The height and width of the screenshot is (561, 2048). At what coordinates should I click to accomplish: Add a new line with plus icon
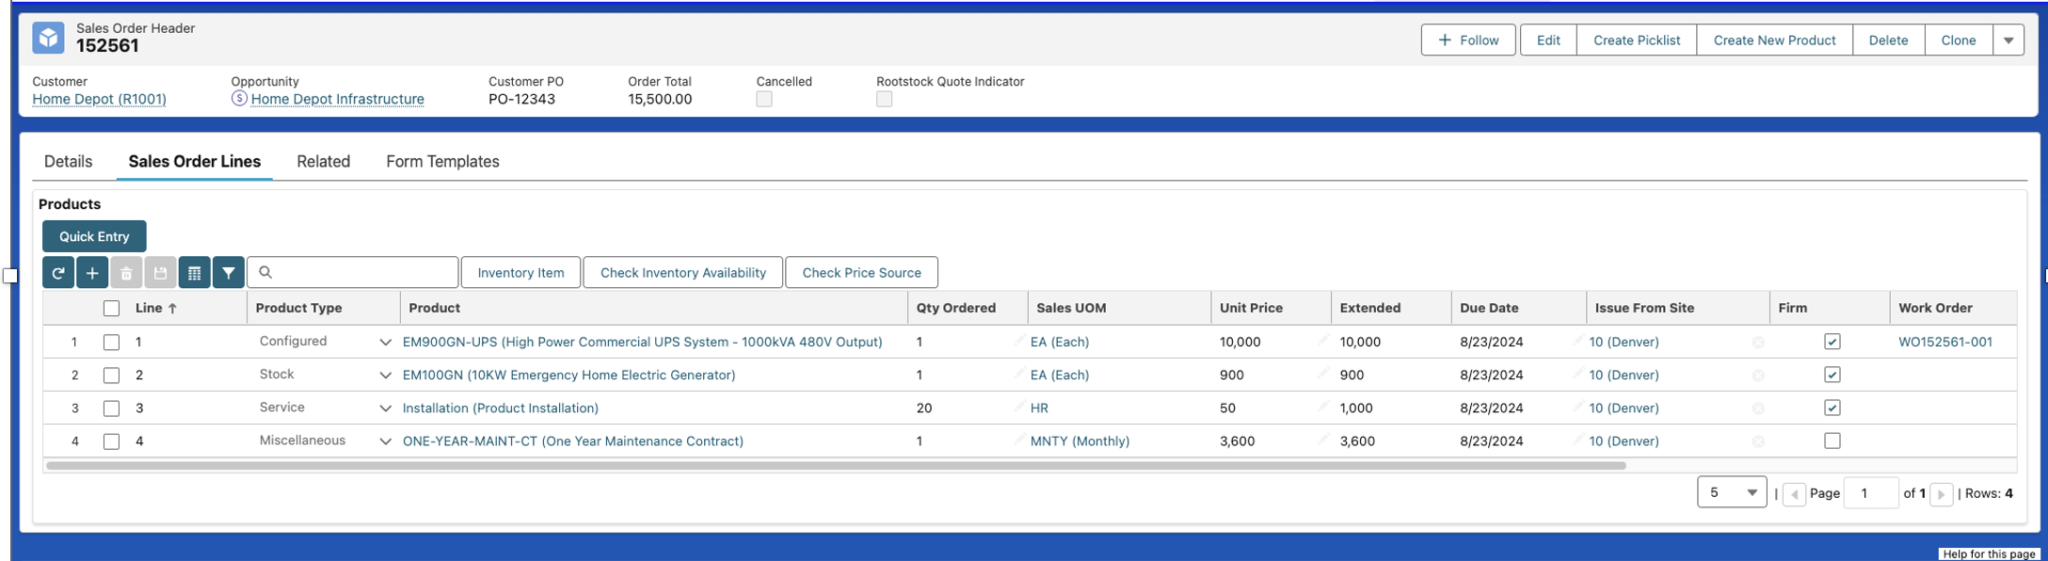[x=92, y=272]
